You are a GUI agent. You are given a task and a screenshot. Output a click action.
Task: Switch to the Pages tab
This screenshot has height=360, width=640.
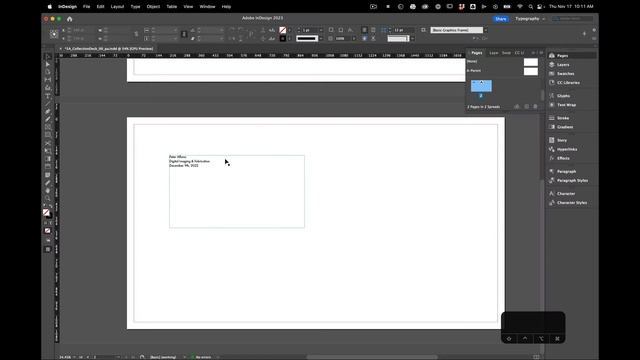(476, 53)
